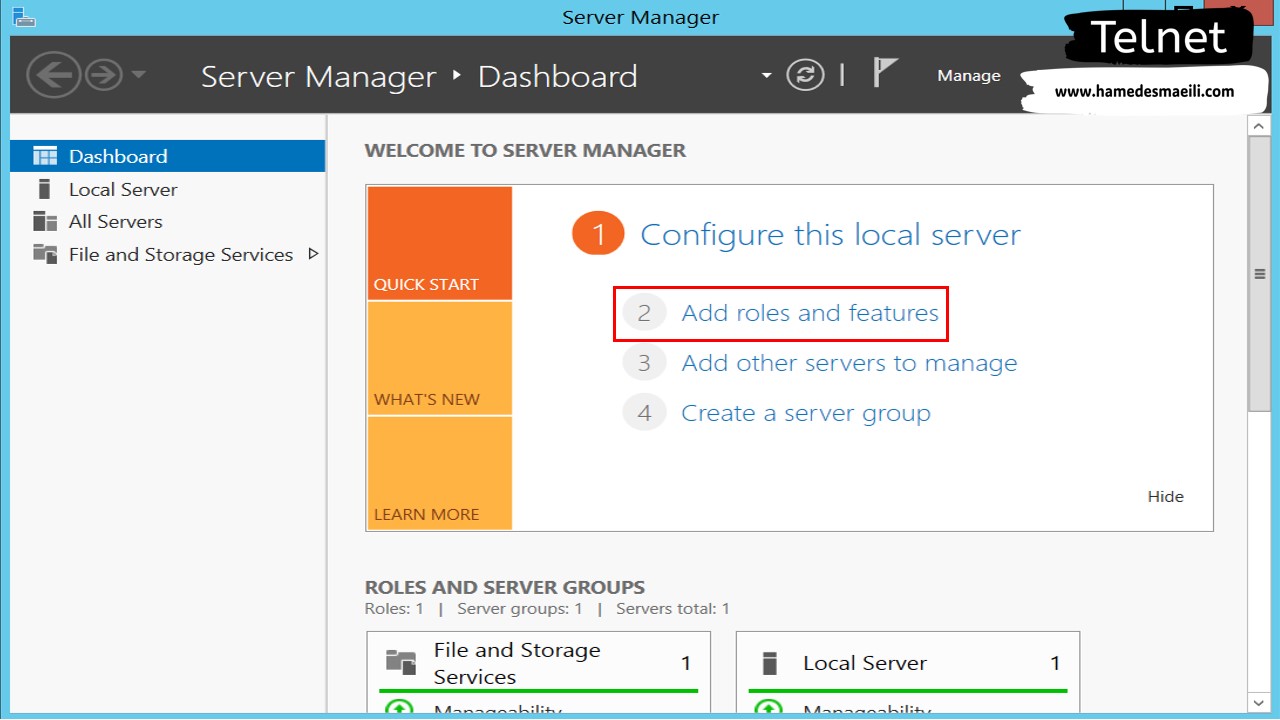The image size is (1280, 720).
Task: Click the 'Servers total: 1' text
Action: click(673, 608)
